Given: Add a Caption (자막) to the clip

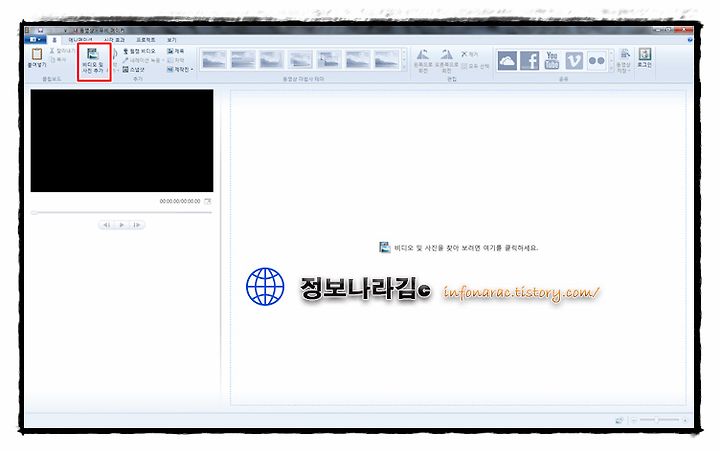Looking at the screenshot, I should (x=175, y=60).
